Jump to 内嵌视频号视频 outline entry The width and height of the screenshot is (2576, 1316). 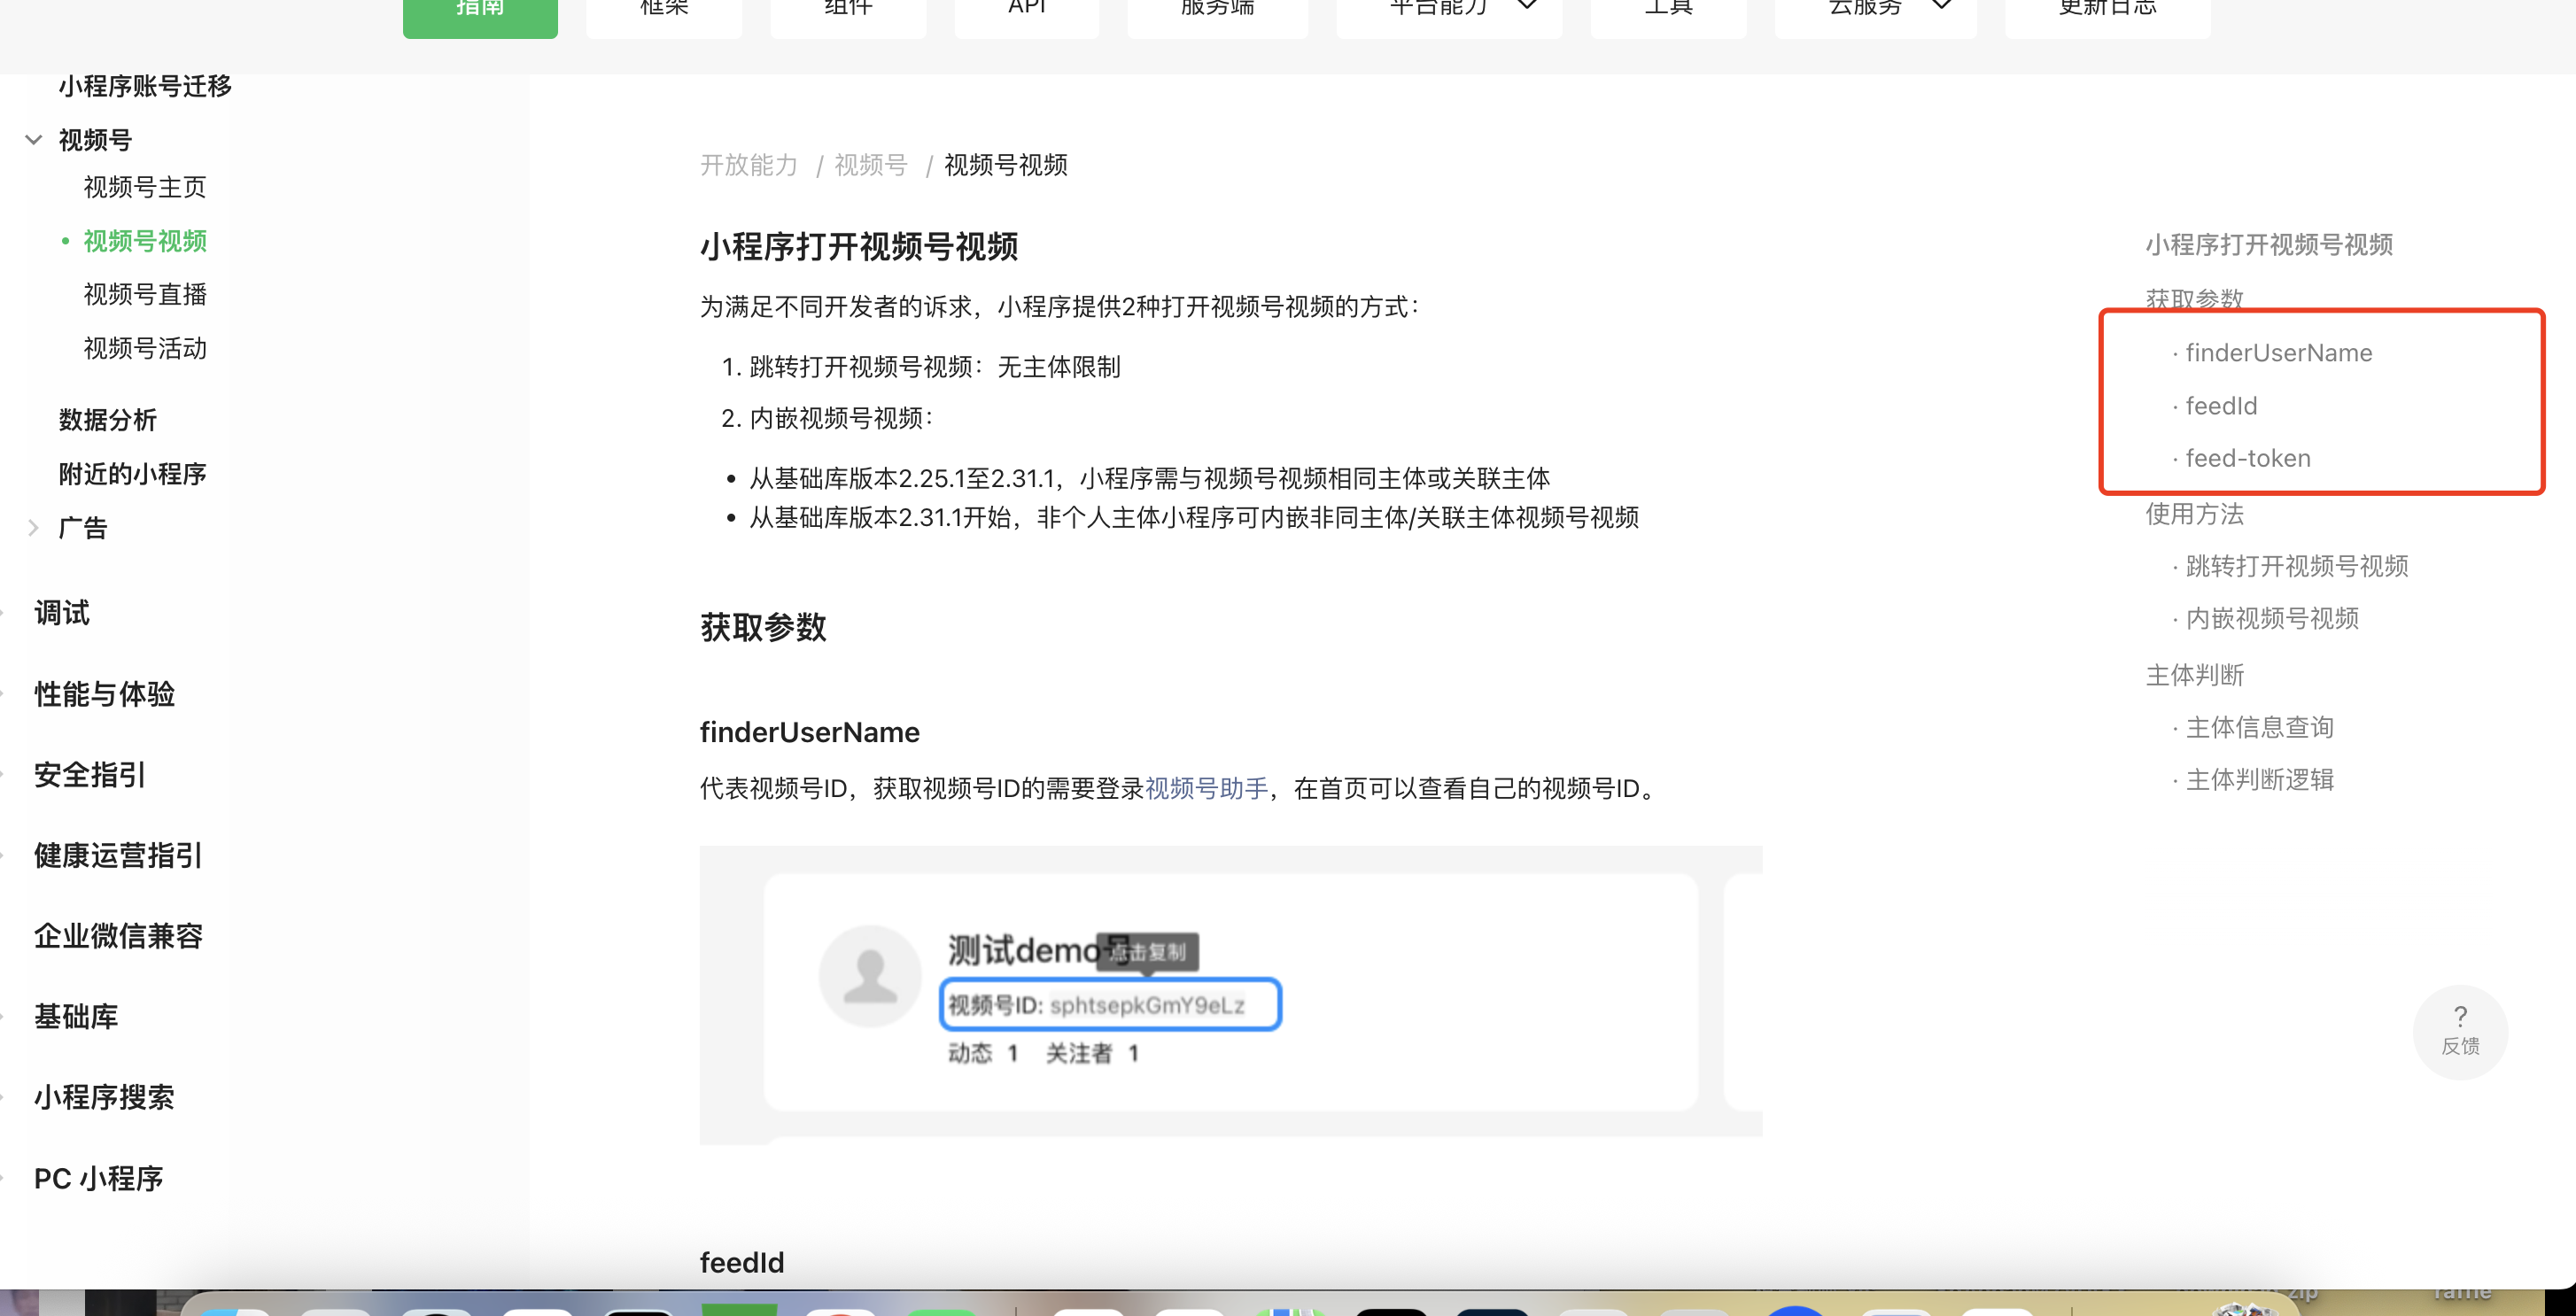pyautogui.click(x=2271, y=619)
